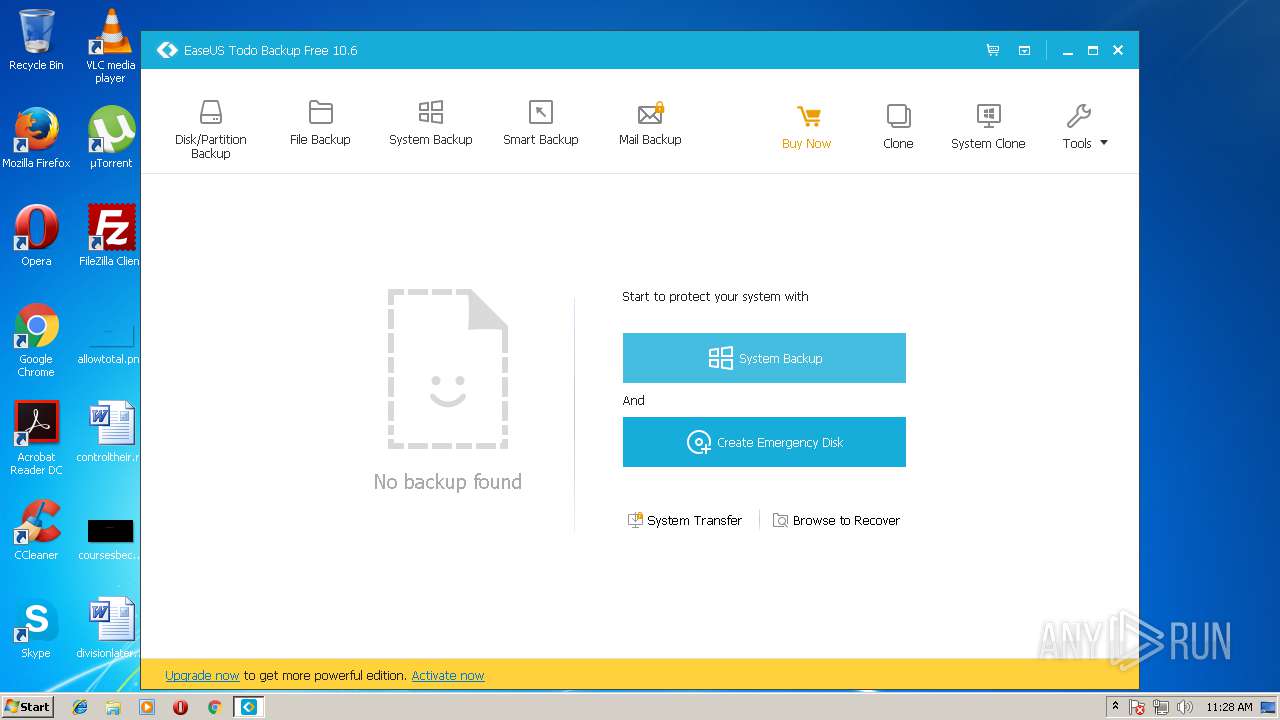1280x720 pixels.
Task: Open Google Chrome desktop shortcut
Action: click(x=36, y=340)
